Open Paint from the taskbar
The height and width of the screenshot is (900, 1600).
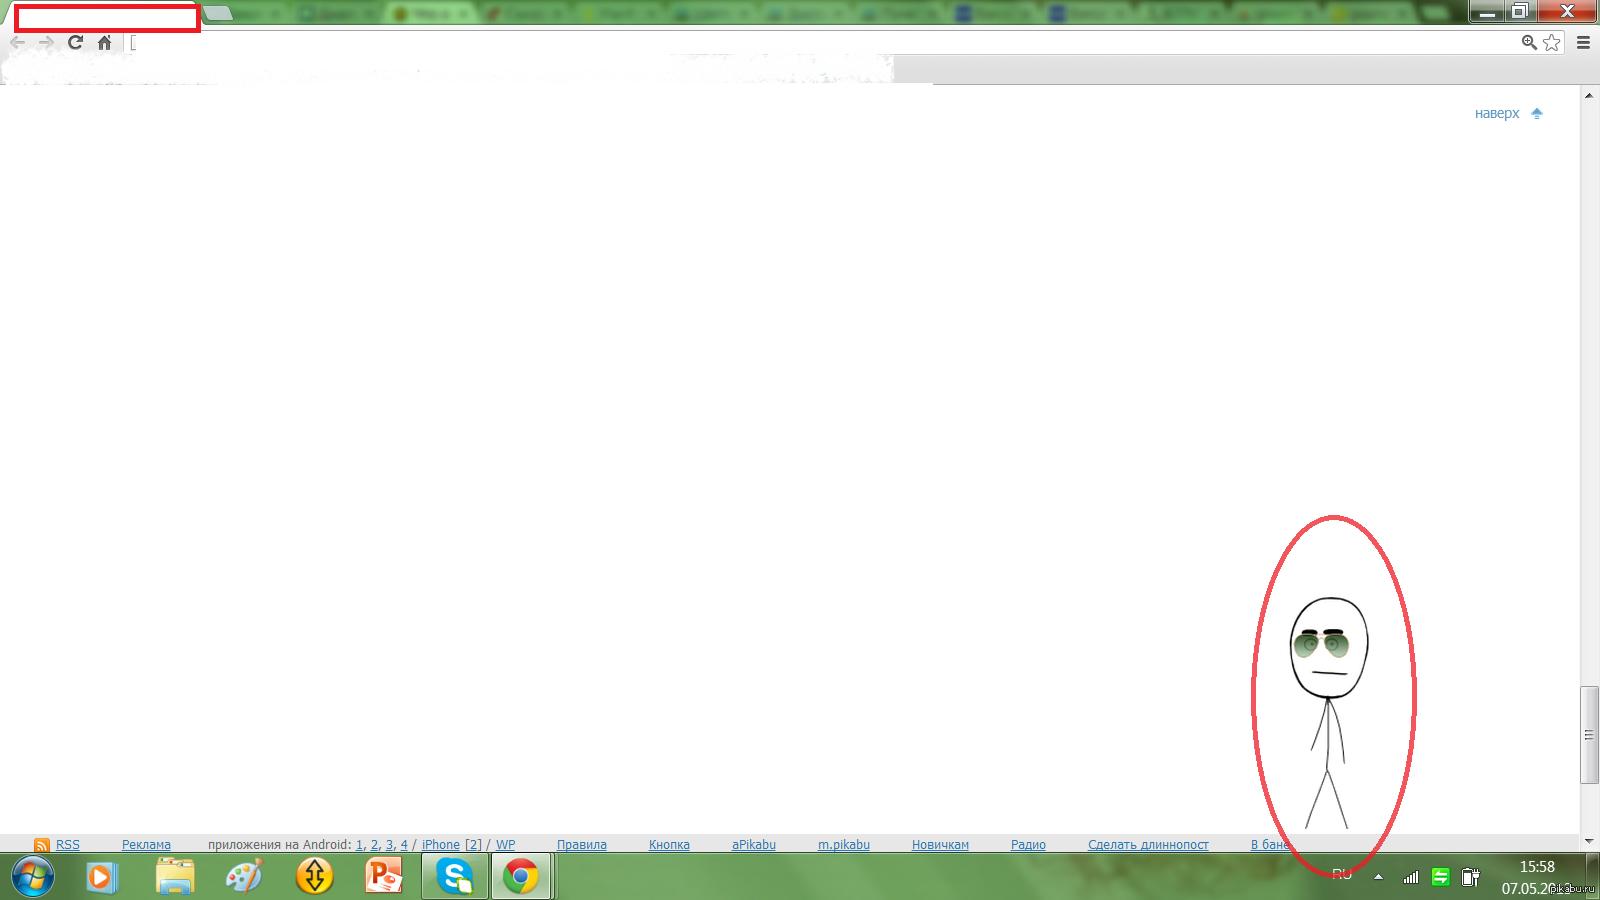coord(244,877)
